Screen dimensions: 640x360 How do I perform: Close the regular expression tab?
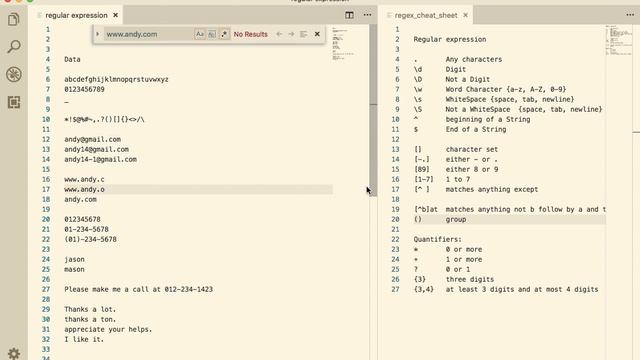116,15
